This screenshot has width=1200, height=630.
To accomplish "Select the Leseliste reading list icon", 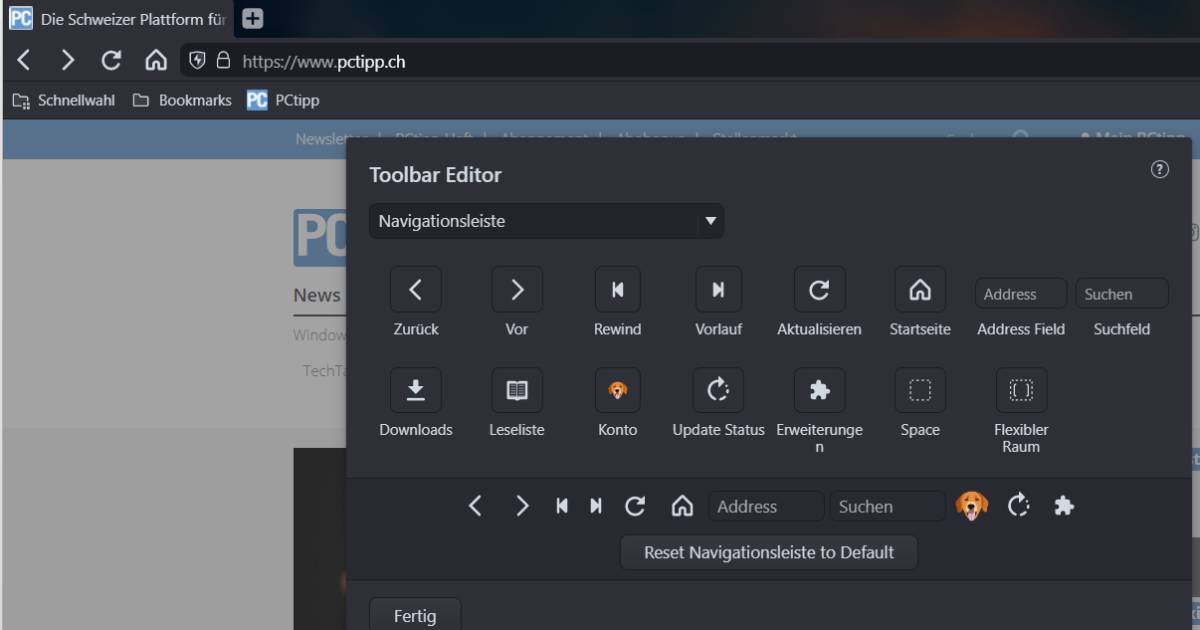I will pyautogui.click(x=517, y=389).
